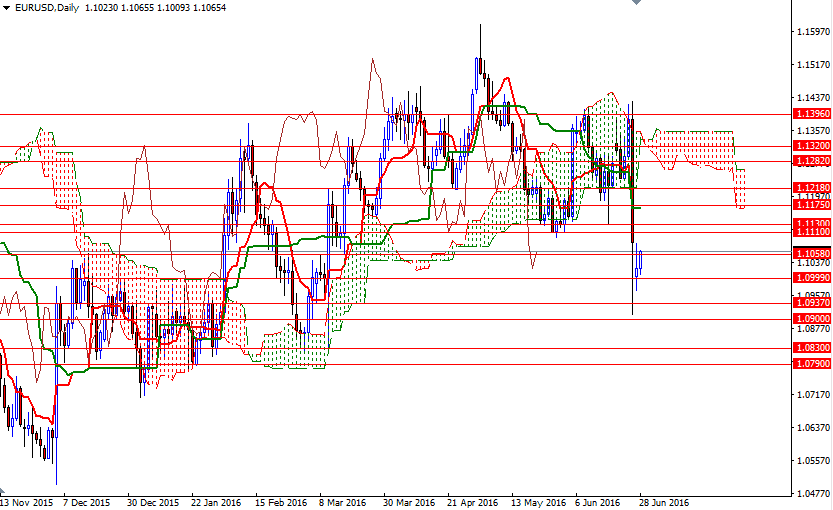Click the 30 Dec 2015 date marker
833x510 pixels.
pyautogui.click(x=153, y=502)
